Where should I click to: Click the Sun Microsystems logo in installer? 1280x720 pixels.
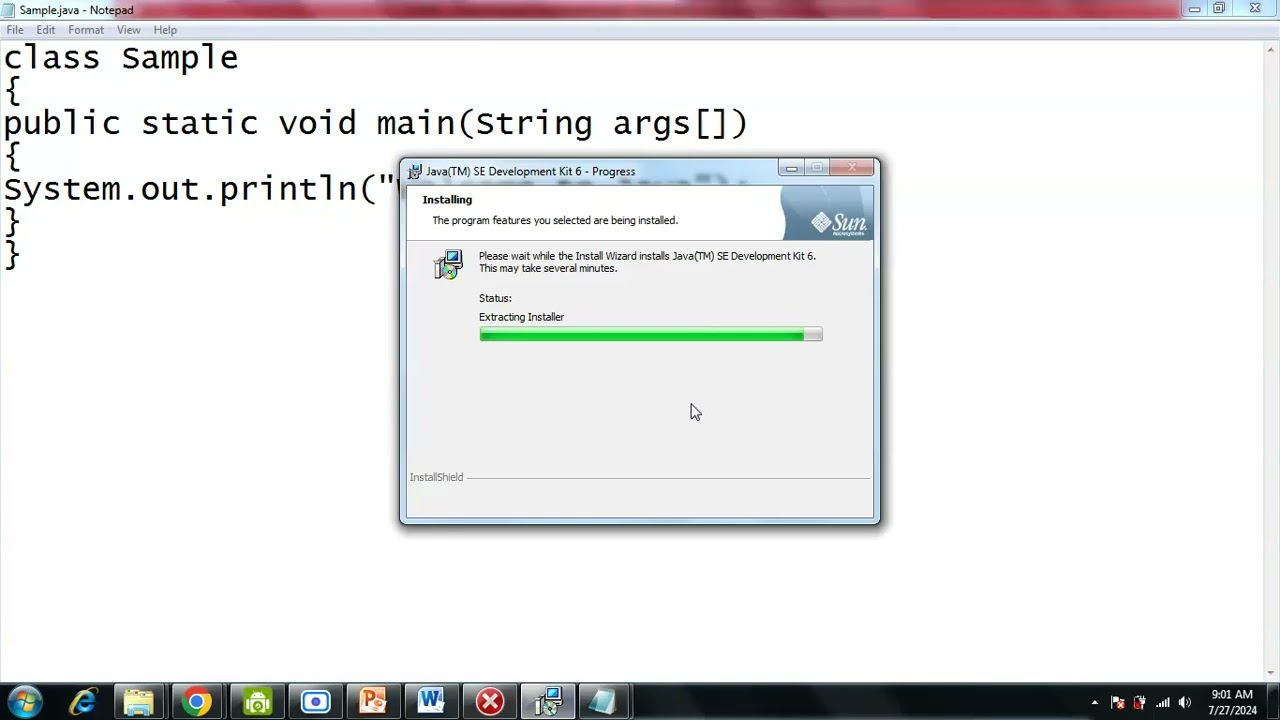(838, 223)
